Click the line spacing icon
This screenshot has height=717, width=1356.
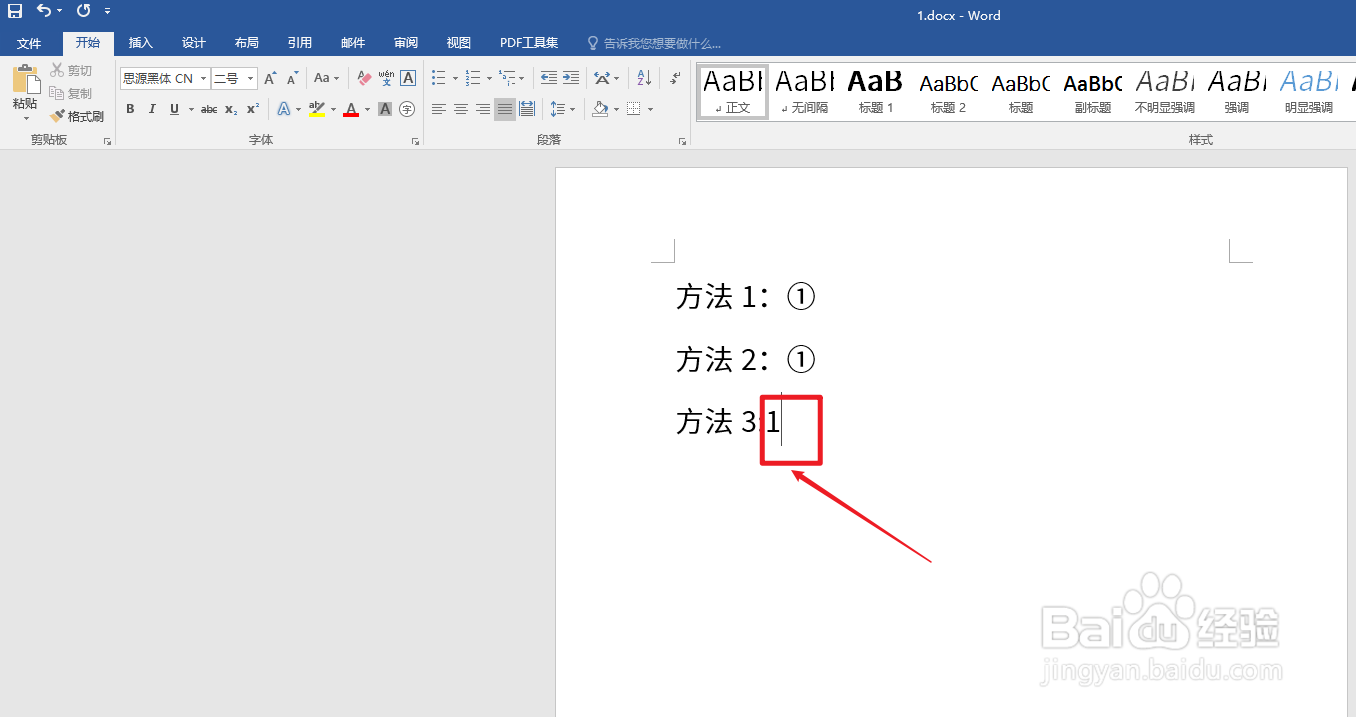[x=557, y=109]
